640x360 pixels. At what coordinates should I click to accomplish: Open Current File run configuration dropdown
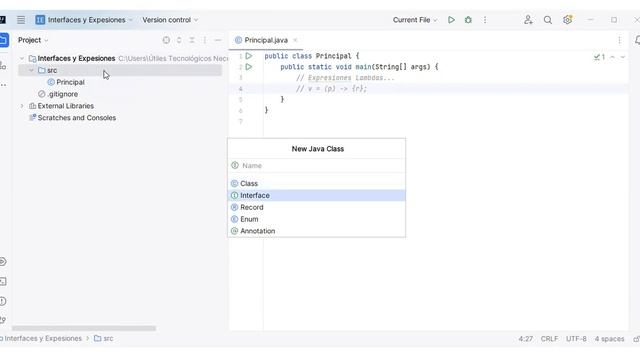pos(415,20)
